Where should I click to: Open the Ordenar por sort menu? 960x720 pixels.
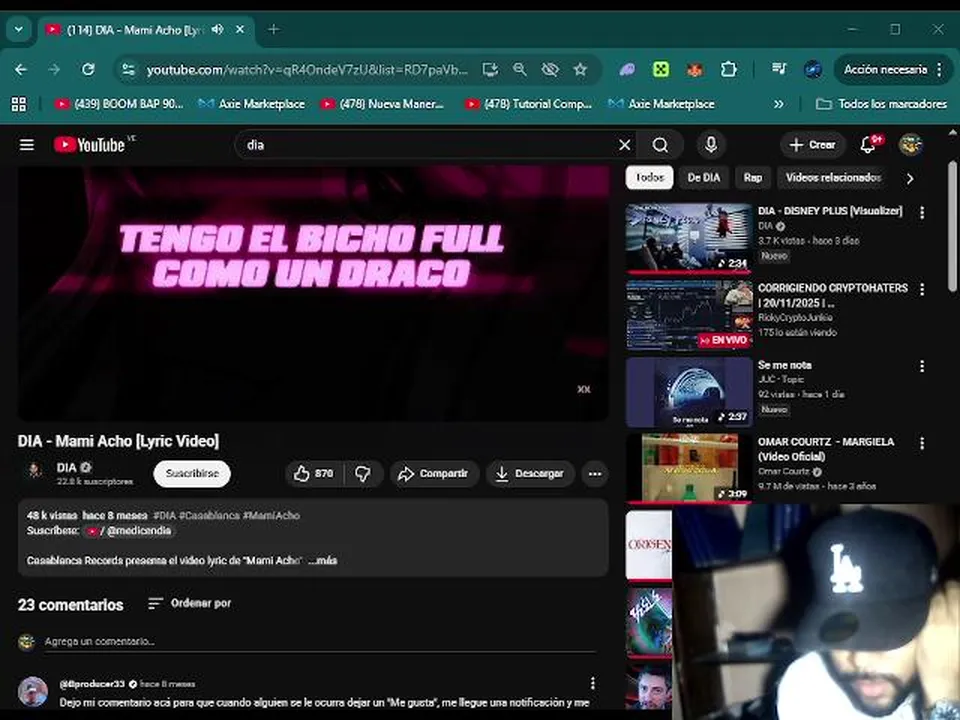(190, 603)
